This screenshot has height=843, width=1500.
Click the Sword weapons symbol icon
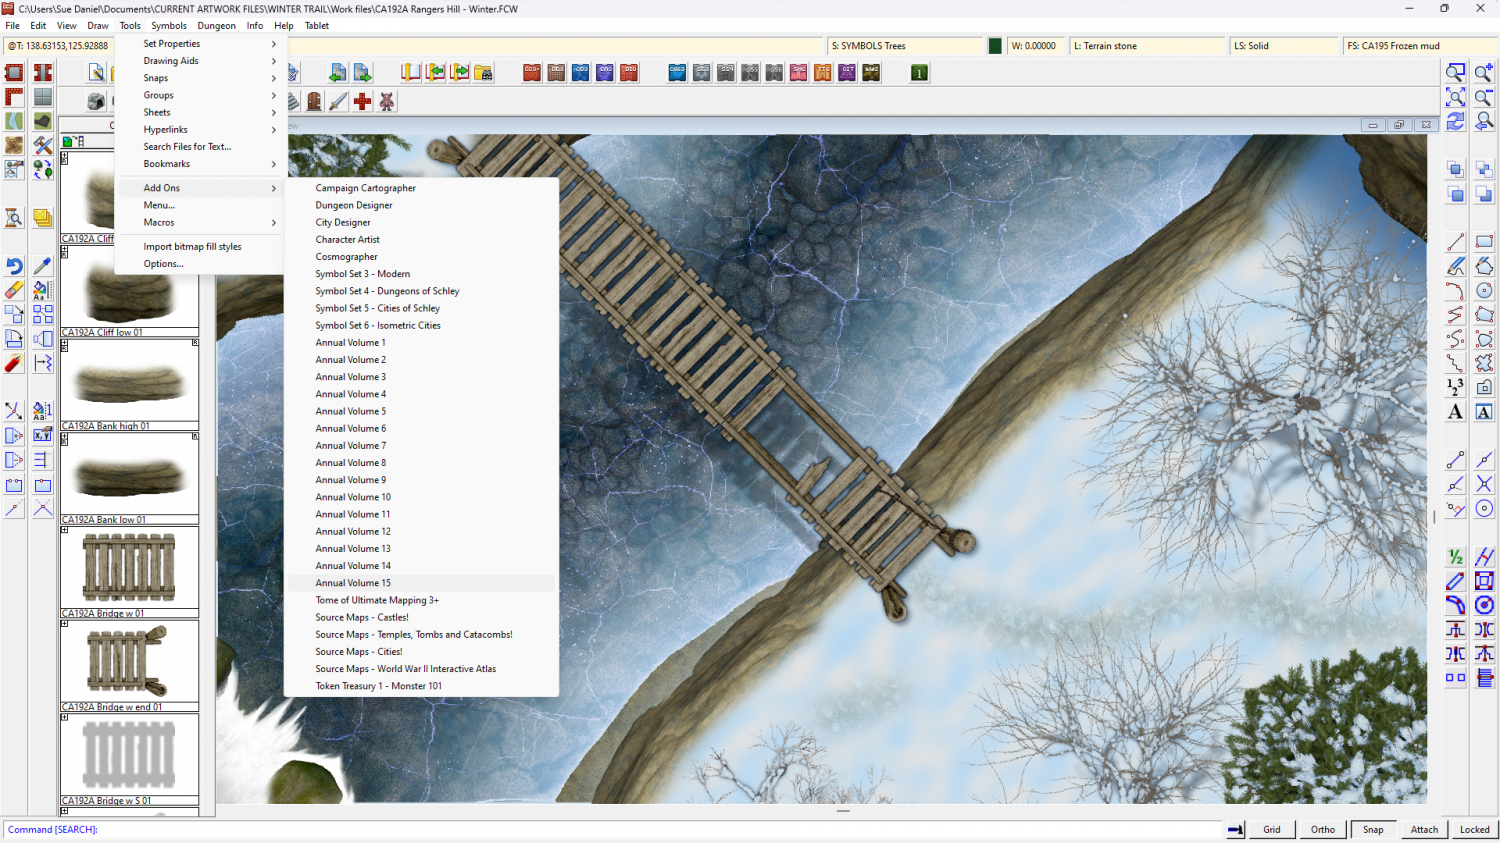coord(339,101)
